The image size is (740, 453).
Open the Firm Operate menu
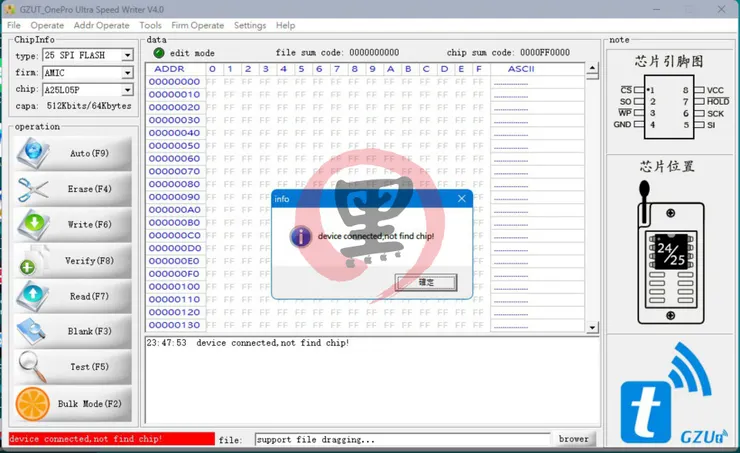pos(197,25)
